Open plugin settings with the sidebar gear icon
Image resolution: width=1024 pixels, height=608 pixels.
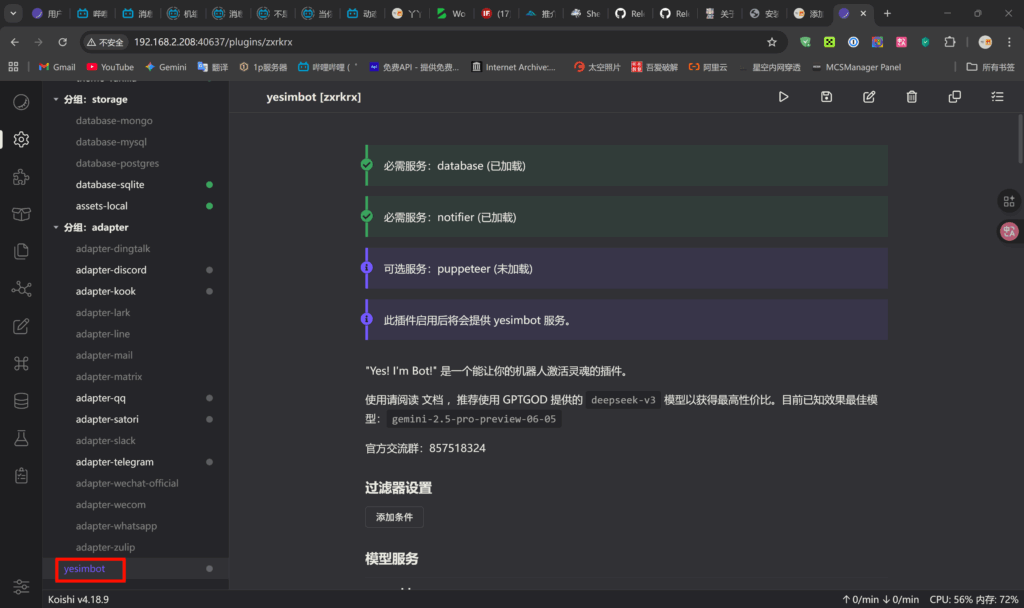click(x=21, y=139)
